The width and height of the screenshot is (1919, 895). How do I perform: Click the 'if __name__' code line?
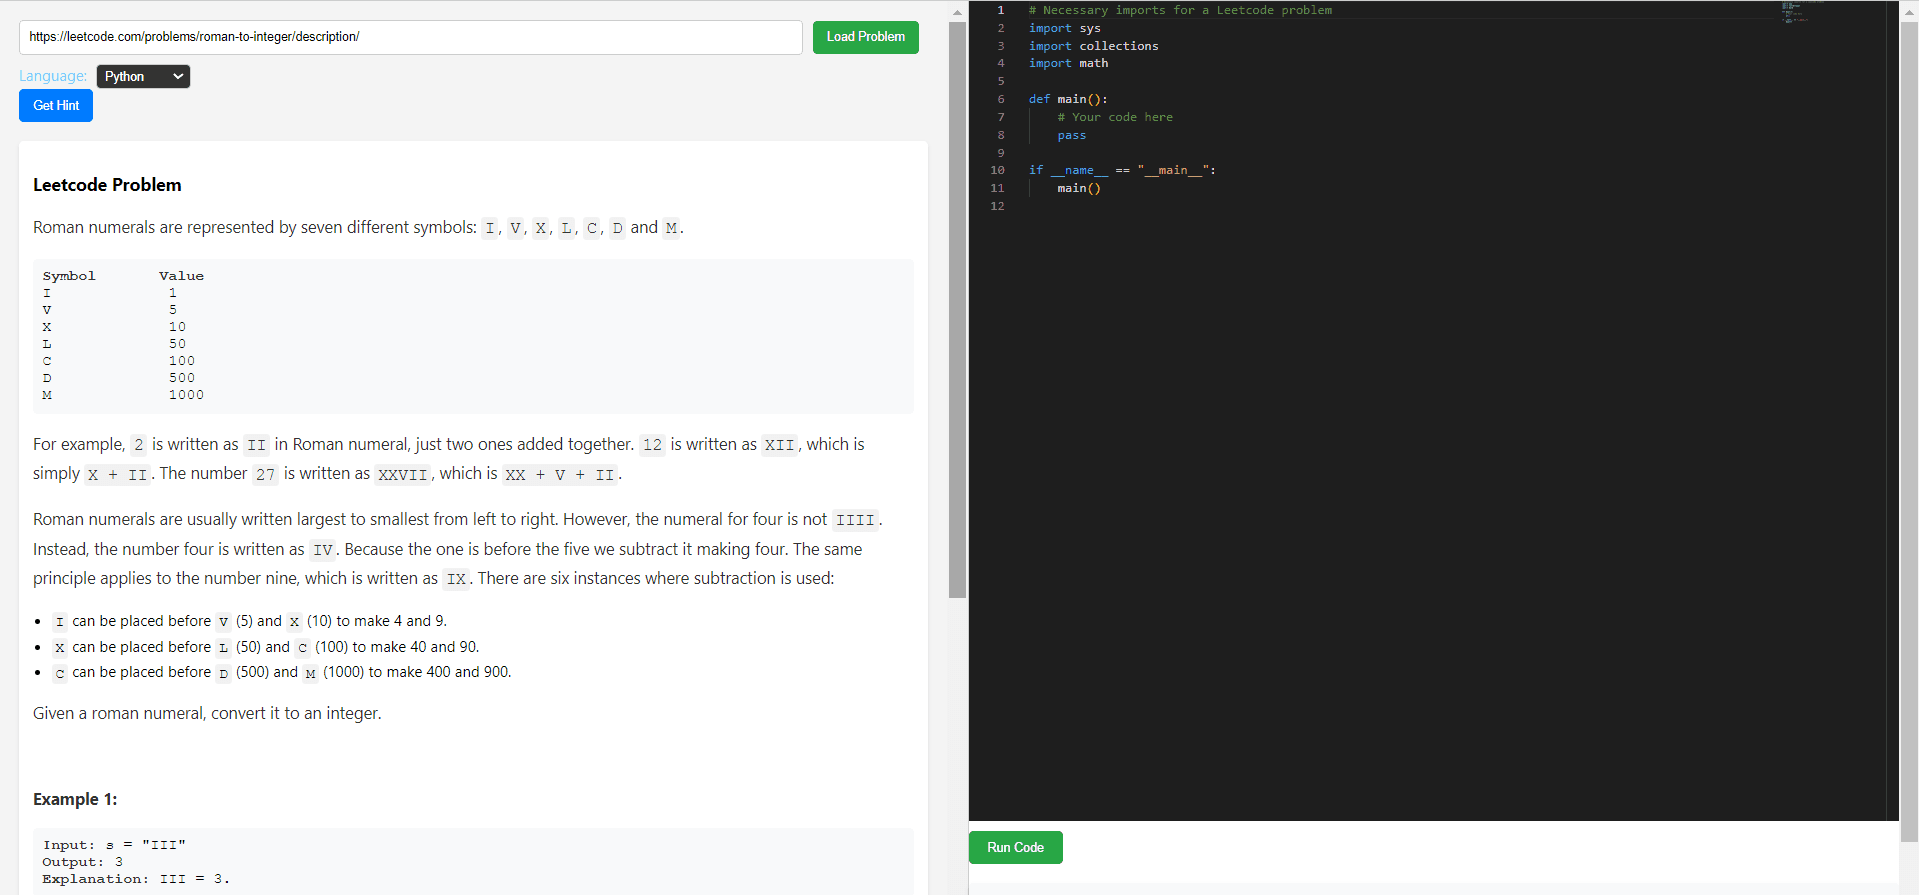tap(1122, 170)
